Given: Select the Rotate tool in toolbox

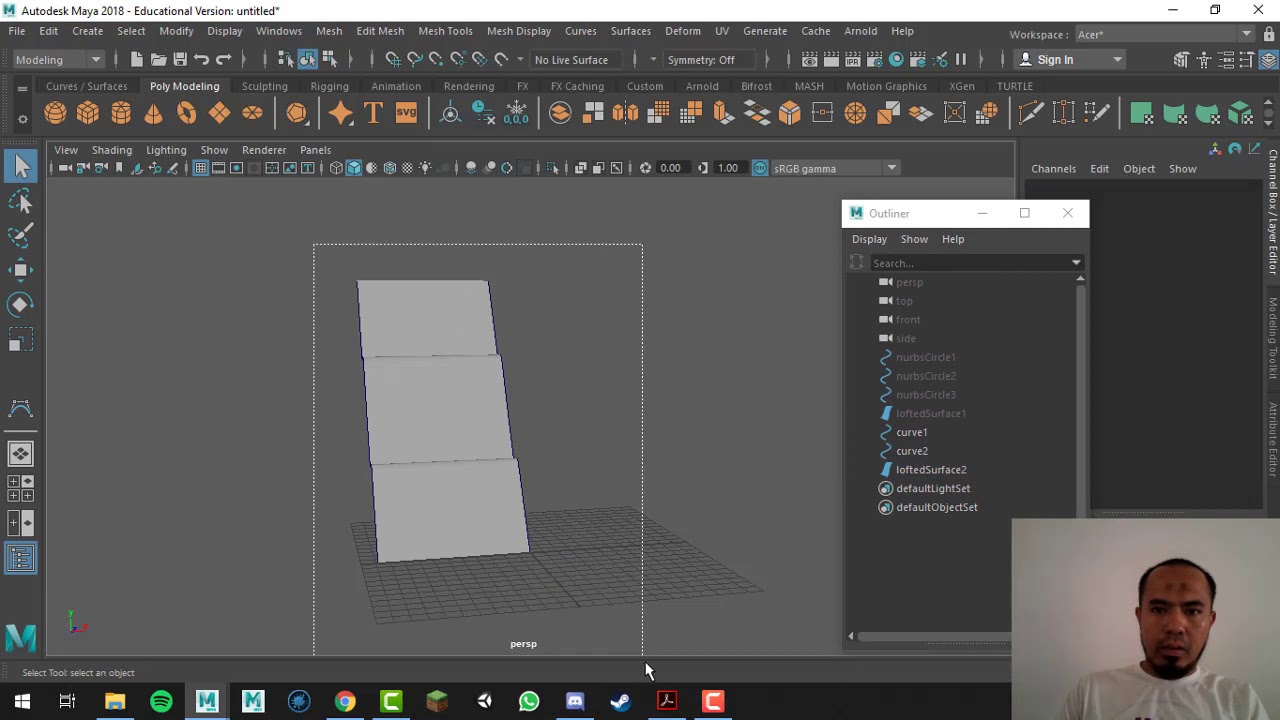Looking at the screenshot, I should (x=21, y=304).
